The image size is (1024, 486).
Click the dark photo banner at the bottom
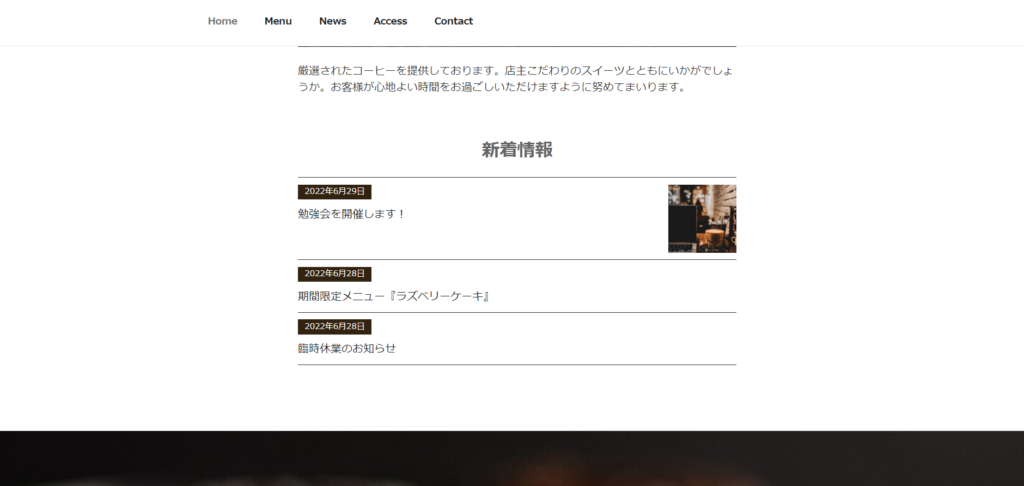click(x=512, y=458)
